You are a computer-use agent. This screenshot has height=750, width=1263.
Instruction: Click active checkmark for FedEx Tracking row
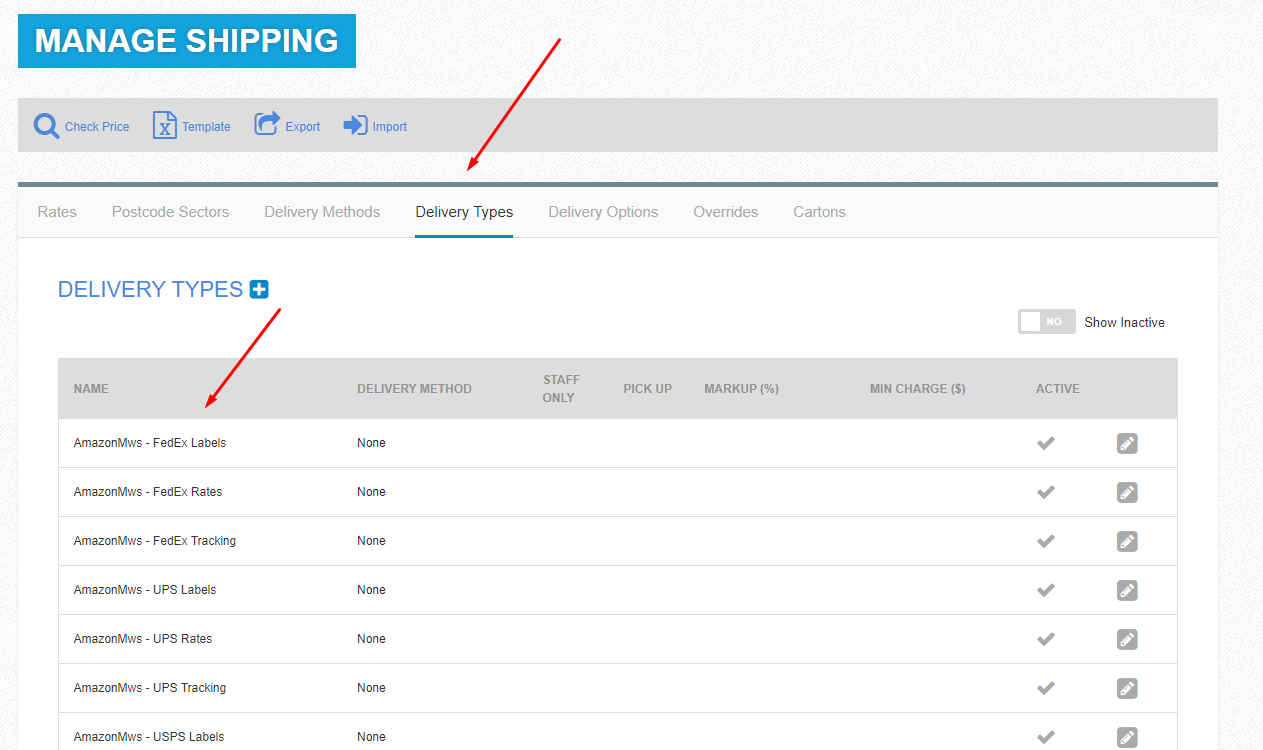pyautogui.click(x=1046, y=541)
